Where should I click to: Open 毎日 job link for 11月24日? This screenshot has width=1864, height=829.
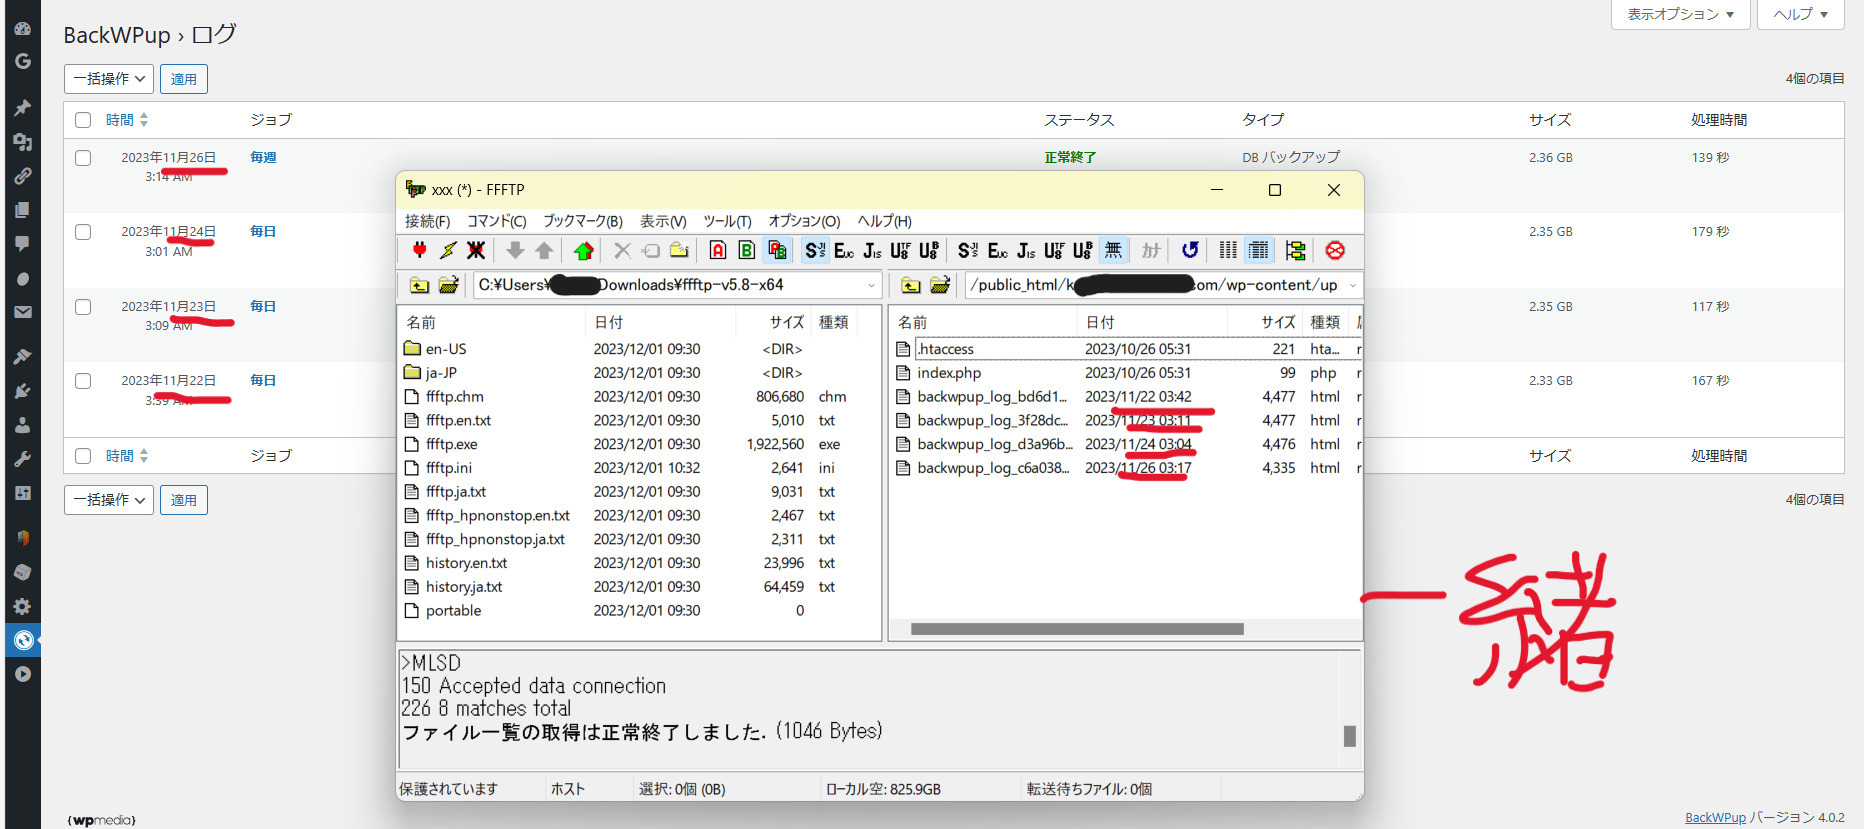[x=263, y=231]
